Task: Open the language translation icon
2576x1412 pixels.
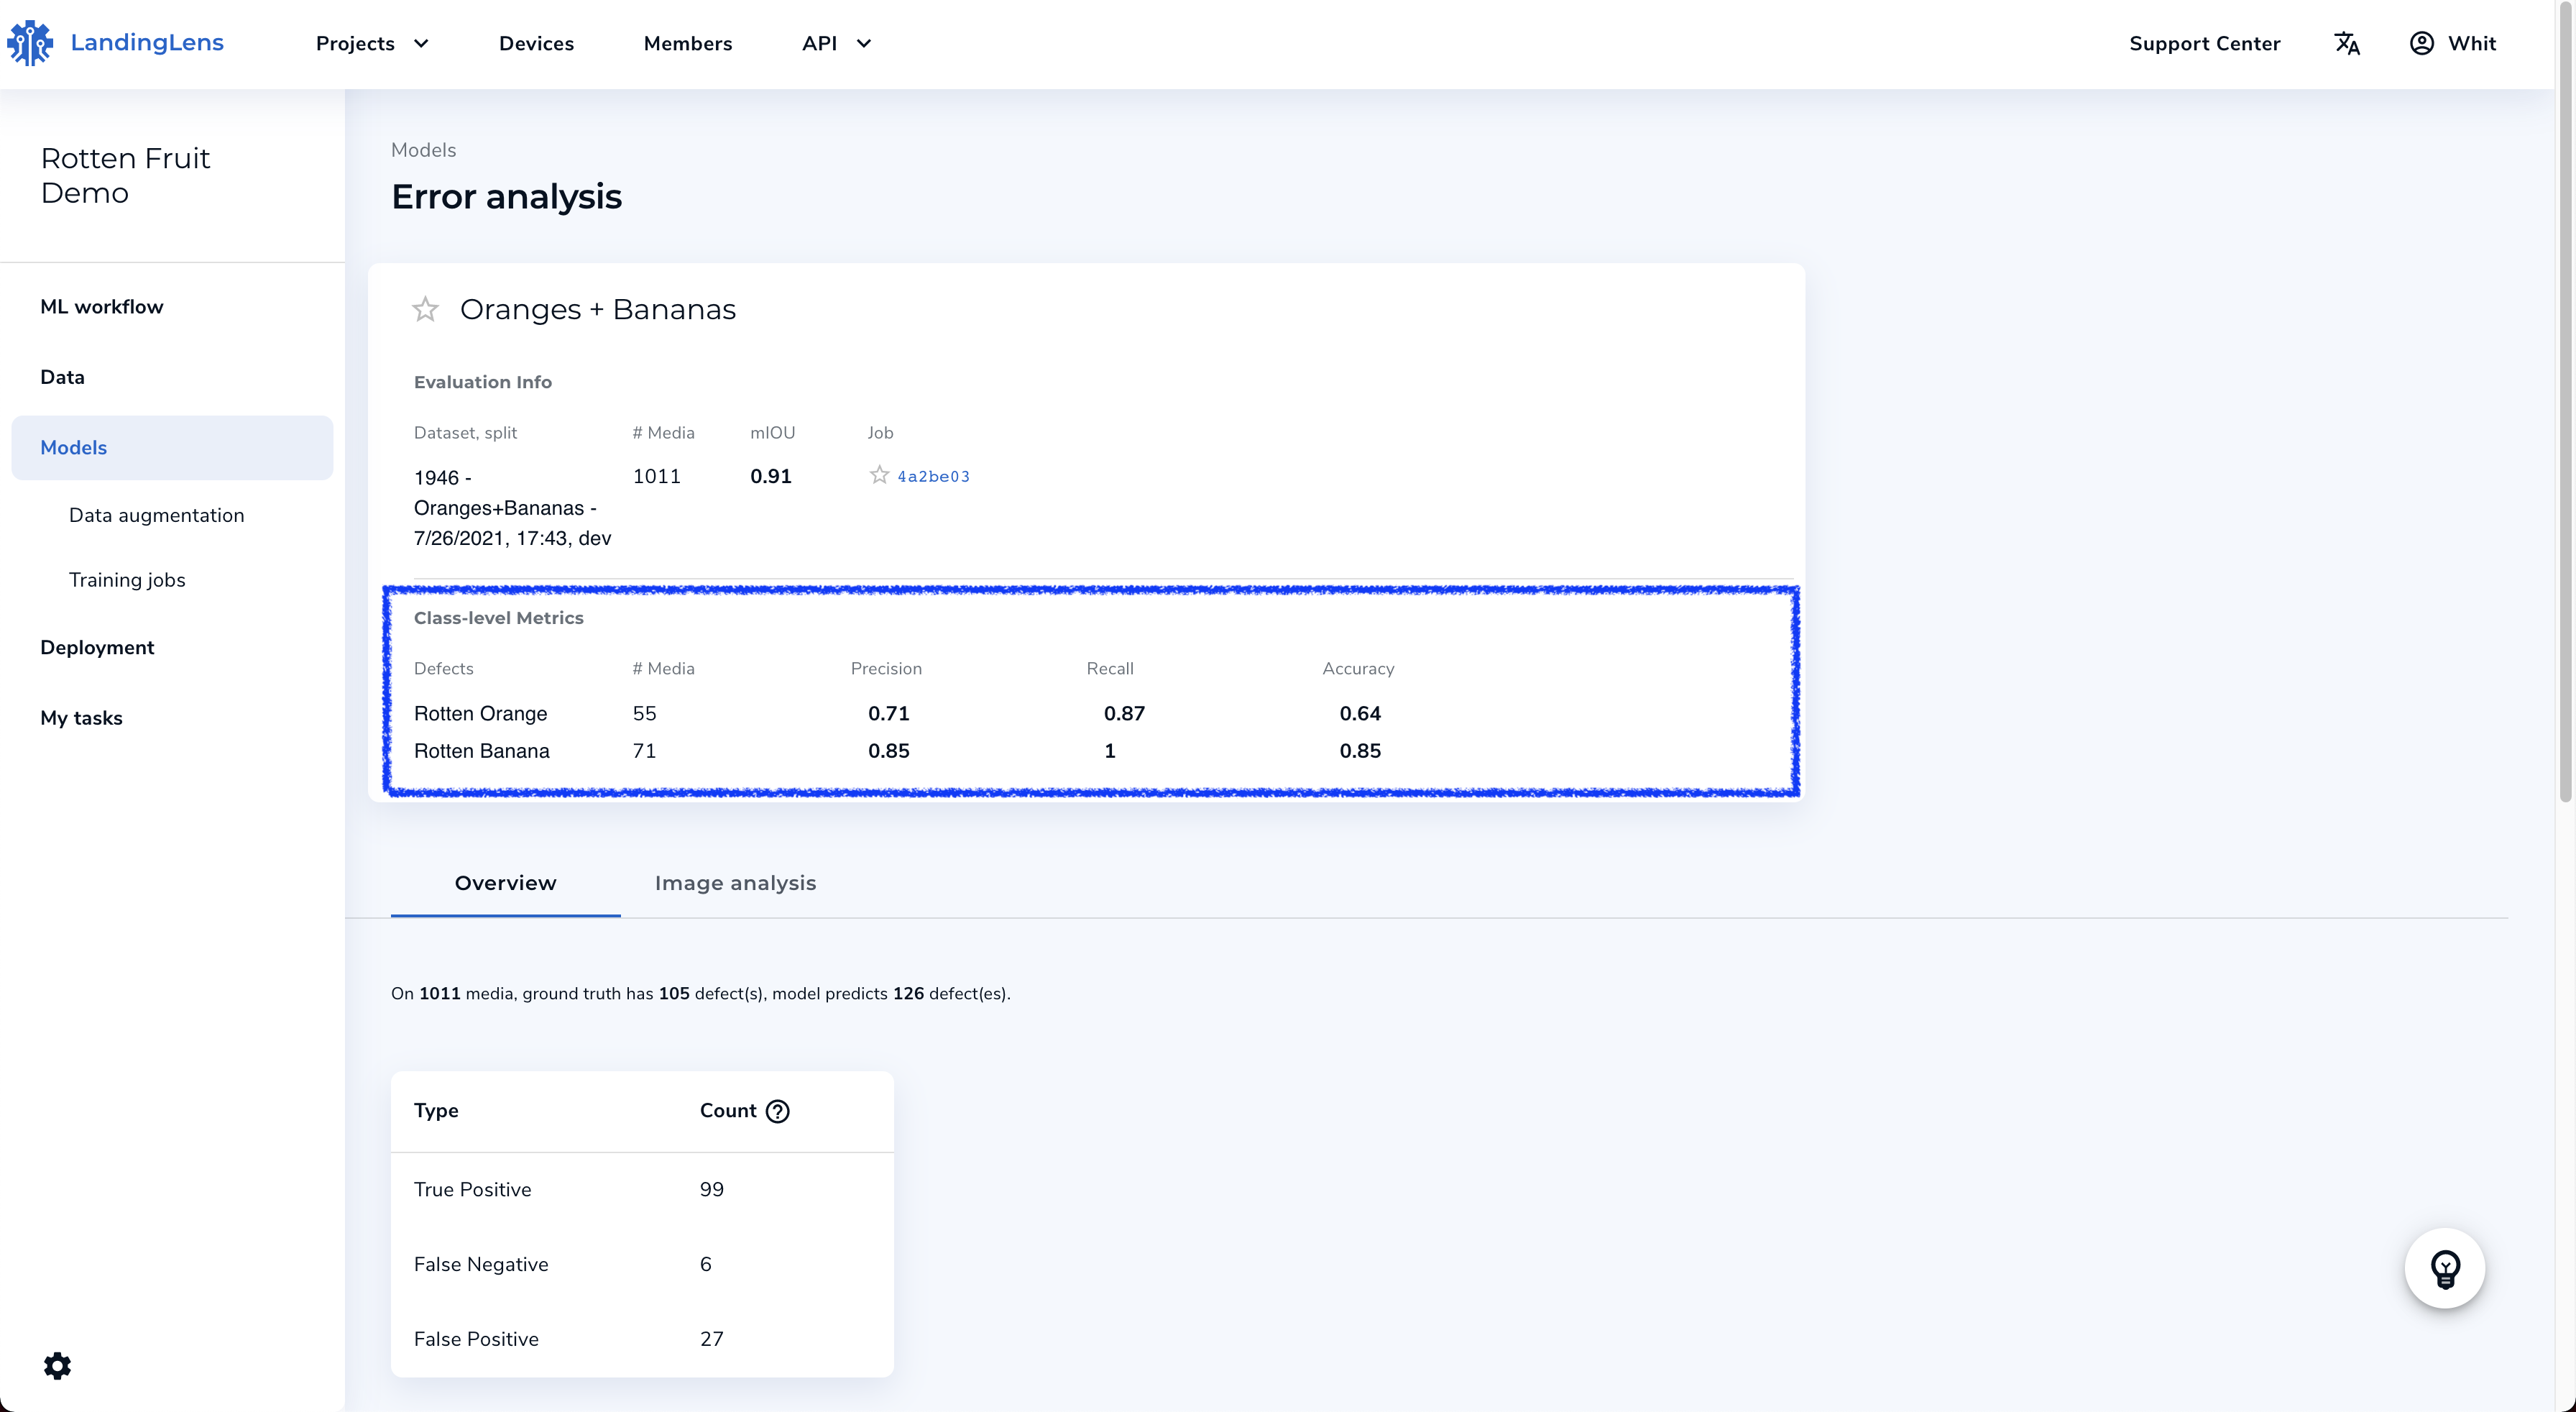Action: [x=2347, y=43]
